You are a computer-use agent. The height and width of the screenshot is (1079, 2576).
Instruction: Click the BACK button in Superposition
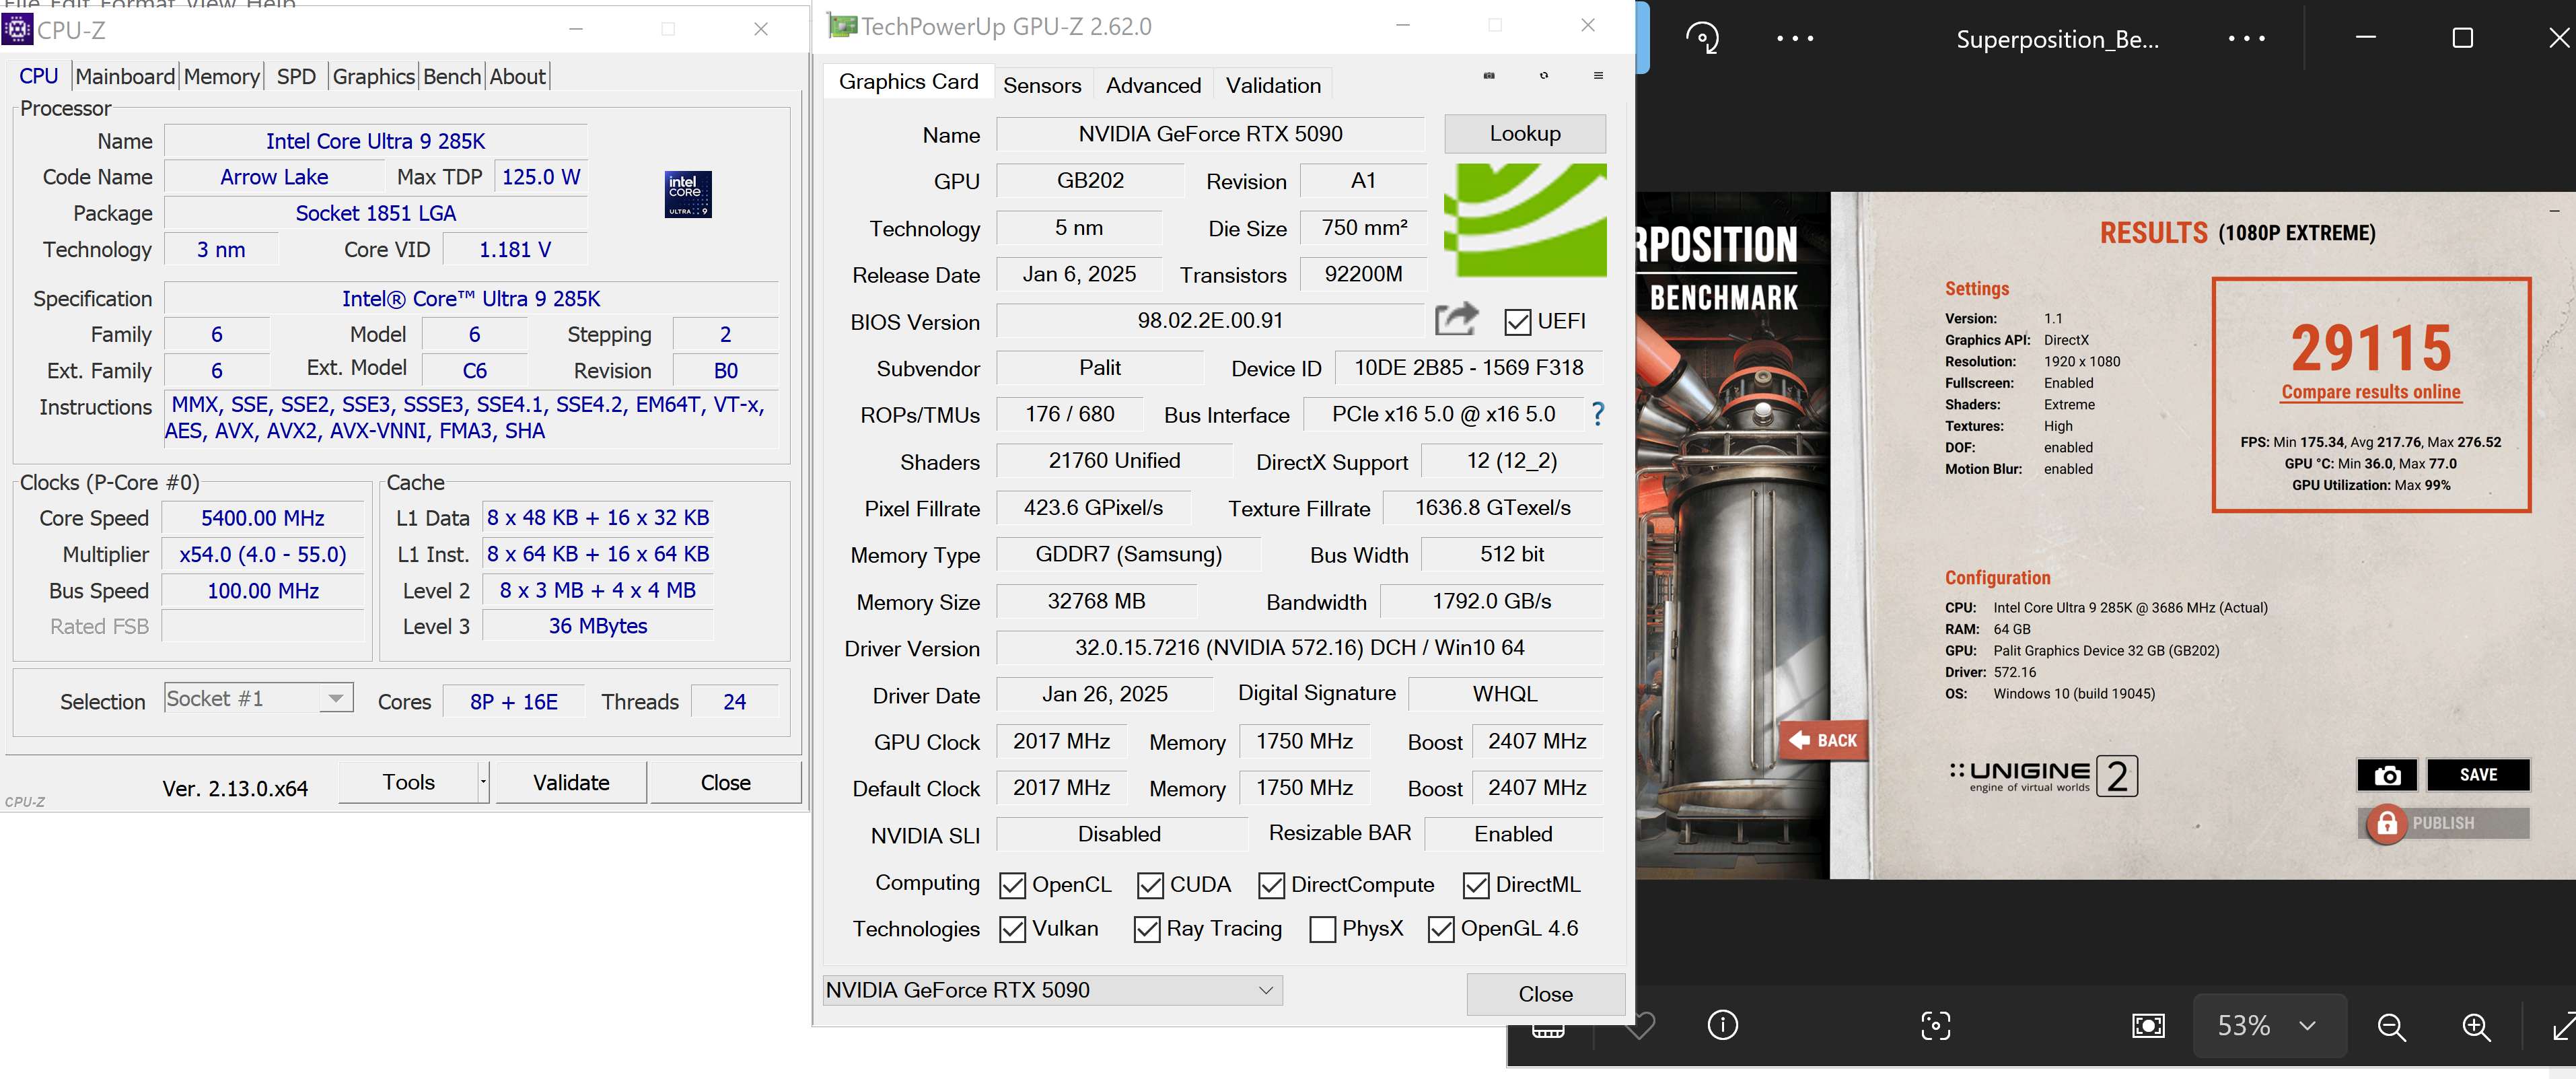coord(1824,740)
